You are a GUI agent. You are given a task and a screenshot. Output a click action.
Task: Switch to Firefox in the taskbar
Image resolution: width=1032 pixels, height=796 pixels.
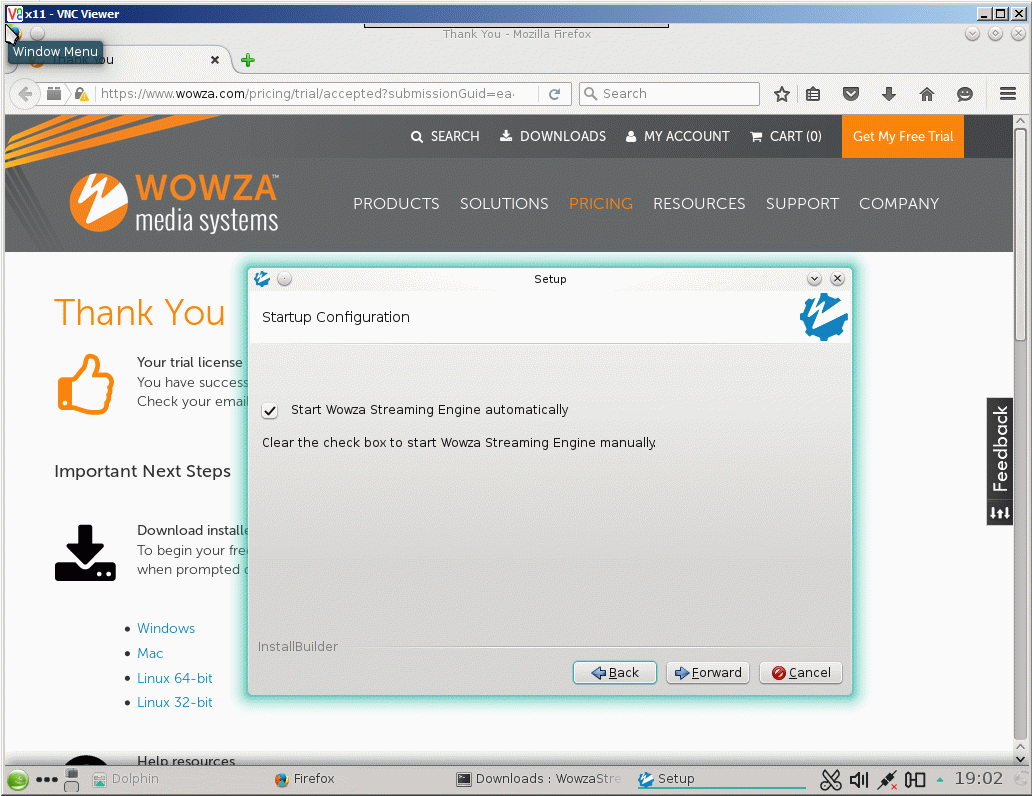(305, 779)
